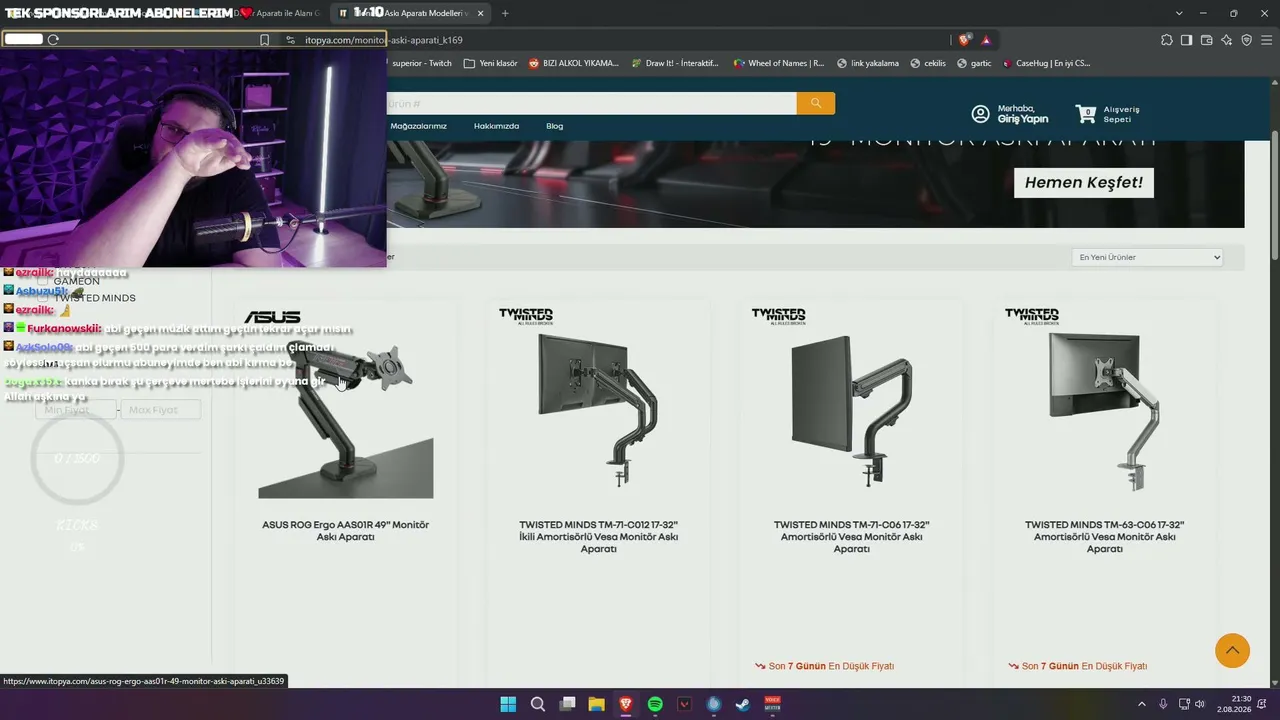Open TWISTED MINDS TM-63-C06 product title
This screenshot has width=1280, height=720.
pos(1104,537)
